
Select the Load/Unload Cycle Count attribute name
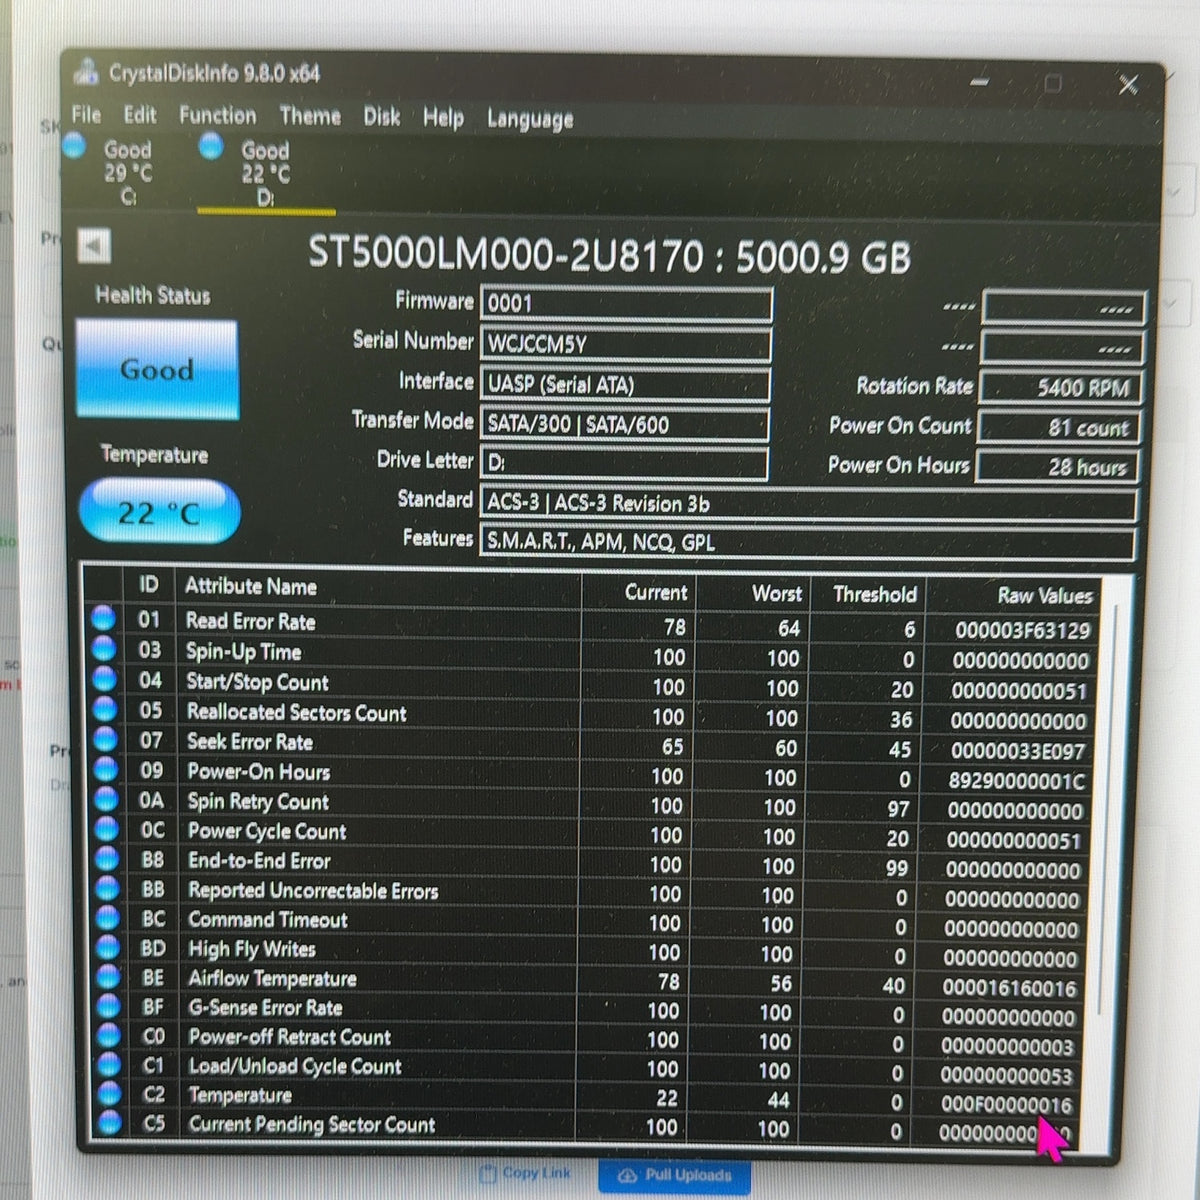pos(296,1067)
